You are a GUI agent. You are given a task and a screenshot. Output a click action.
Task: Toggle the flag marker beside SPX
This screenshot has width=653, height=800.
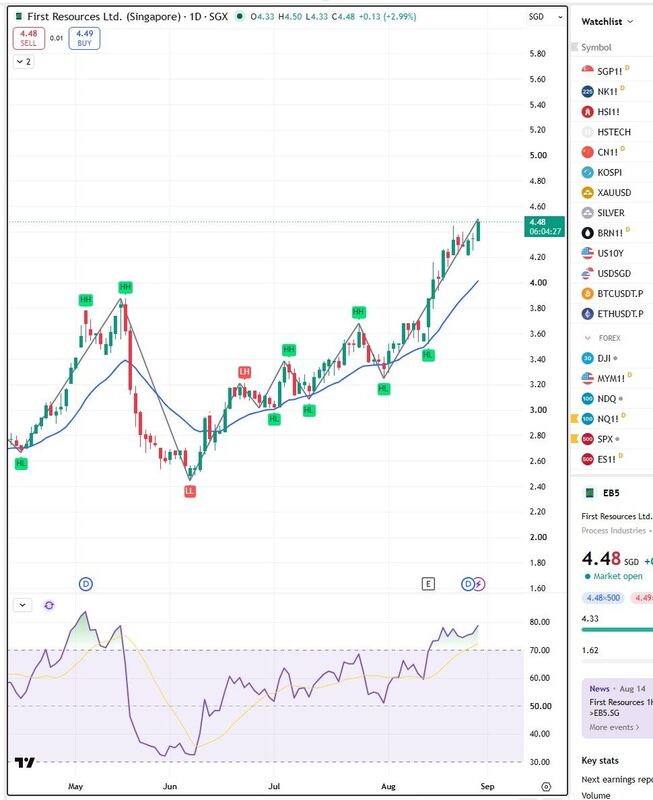click(x=574, y=439)
